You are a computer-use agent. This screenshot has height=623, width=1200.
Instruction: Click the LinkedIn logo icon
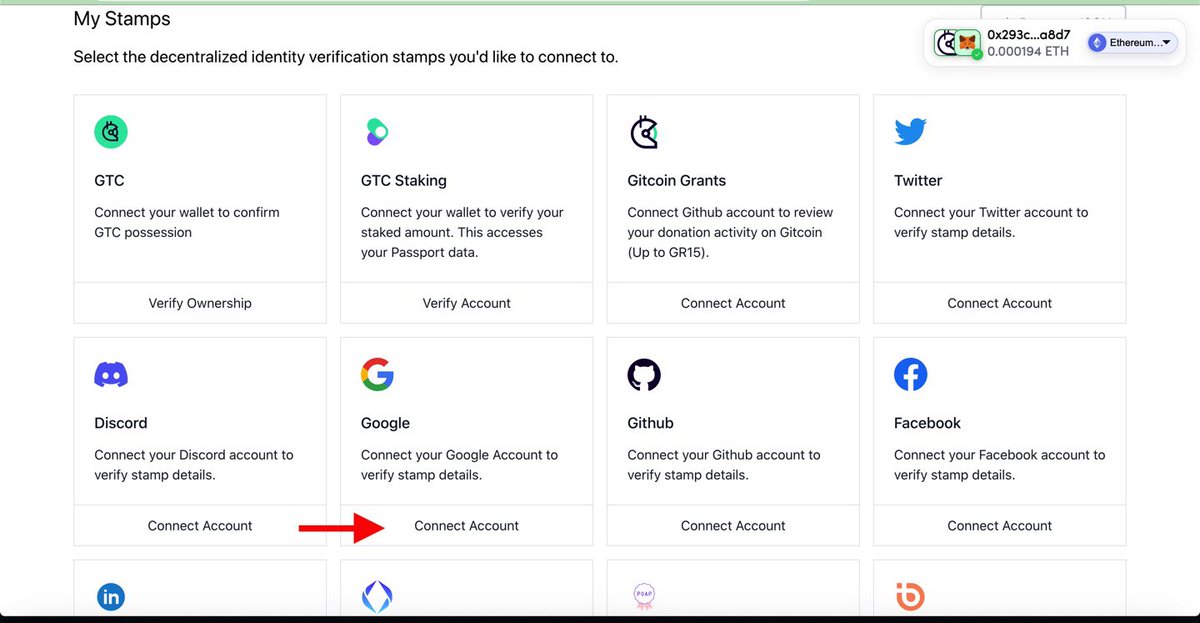coord(111,597)
